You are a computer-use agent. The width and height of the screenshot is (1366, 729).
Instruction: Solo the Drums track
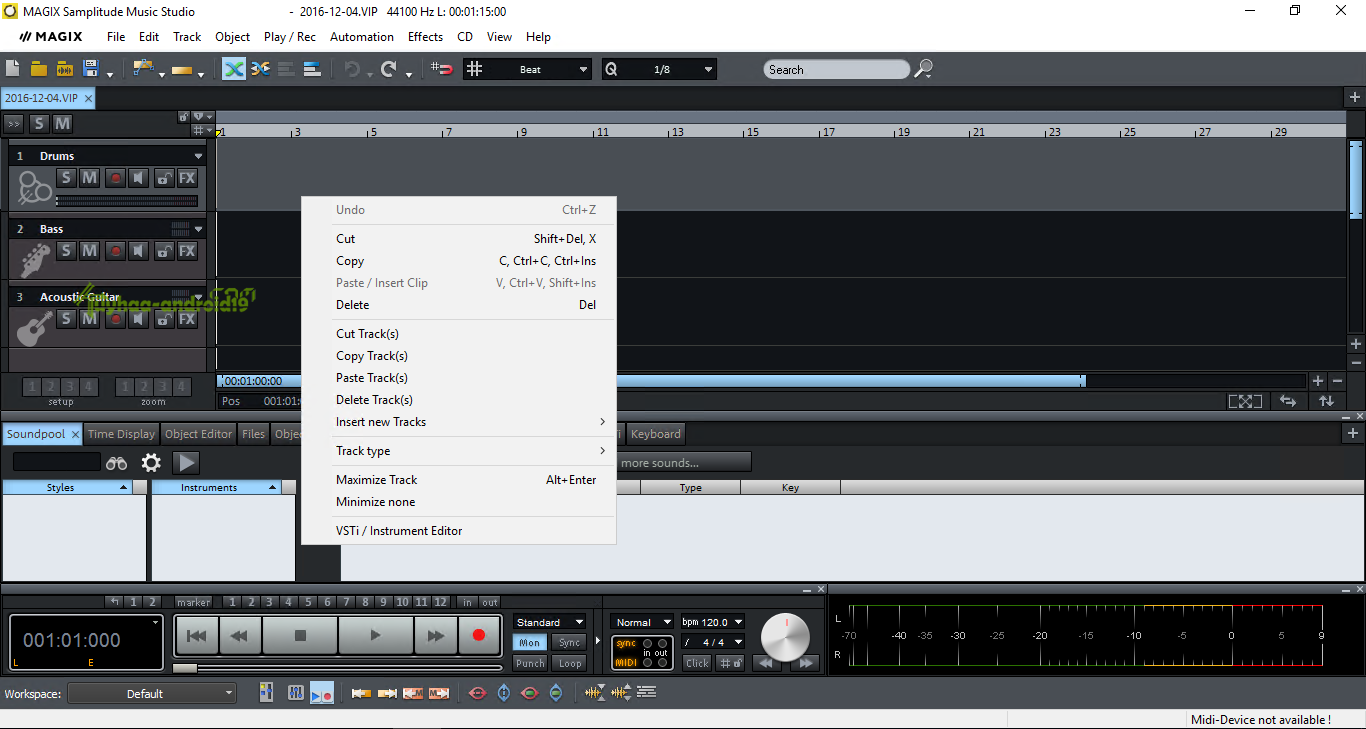tap(66, 178)
